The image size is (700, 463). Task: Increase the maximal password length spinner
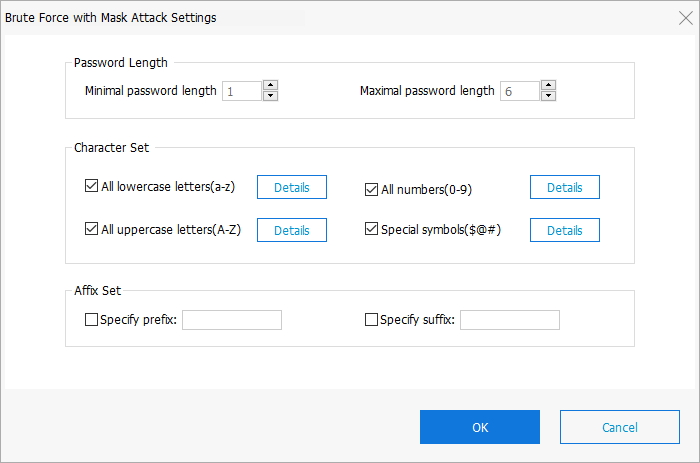point(548,85)
